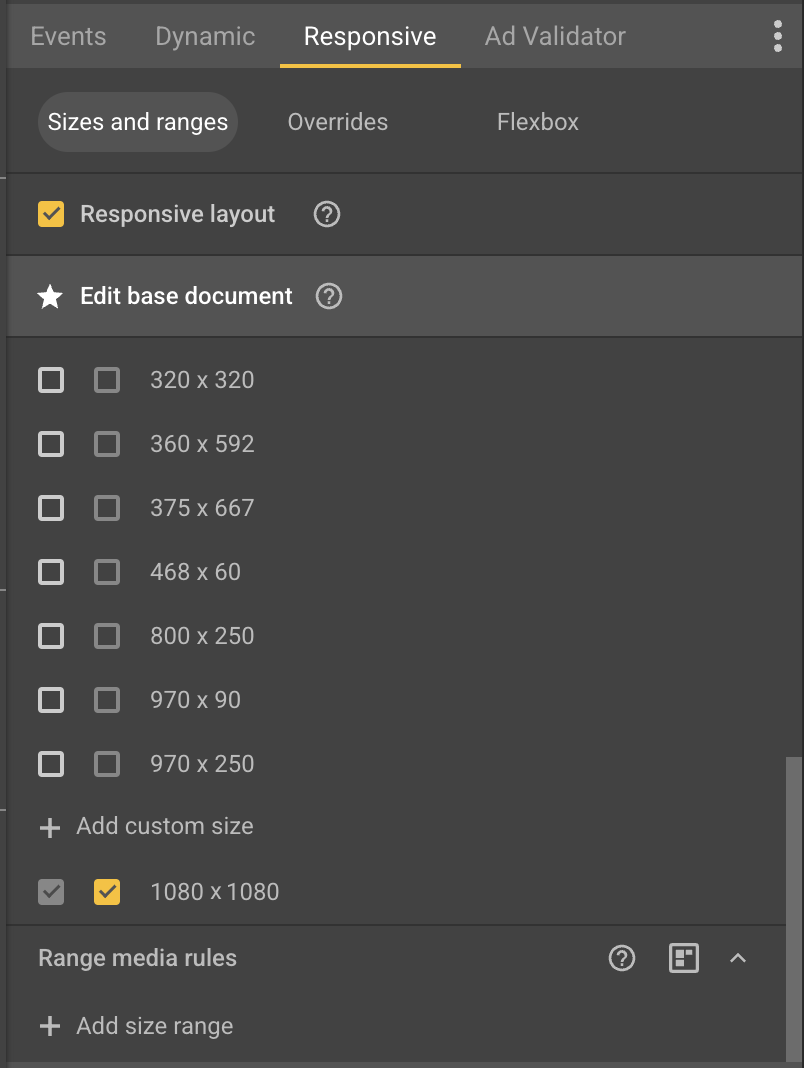Uncheck the yellow 1080 x 1080 checkbox
804x1068 pixels.
click(107, 892)
